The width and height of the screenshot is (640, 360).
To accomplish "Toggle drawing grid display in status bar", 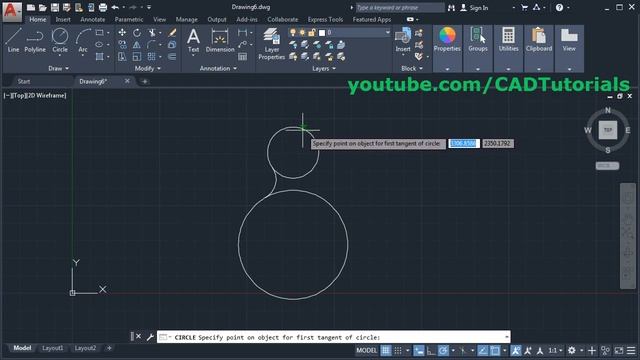I will [x=386, y=350].
